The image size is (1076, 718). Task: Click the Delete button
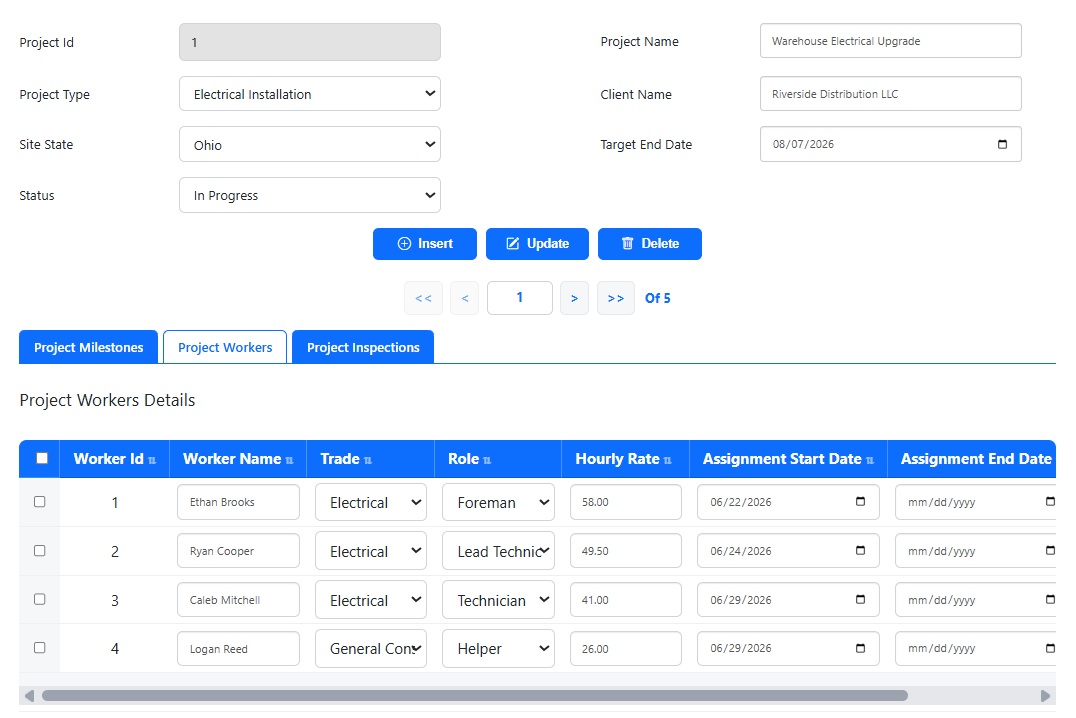[650, 244]
